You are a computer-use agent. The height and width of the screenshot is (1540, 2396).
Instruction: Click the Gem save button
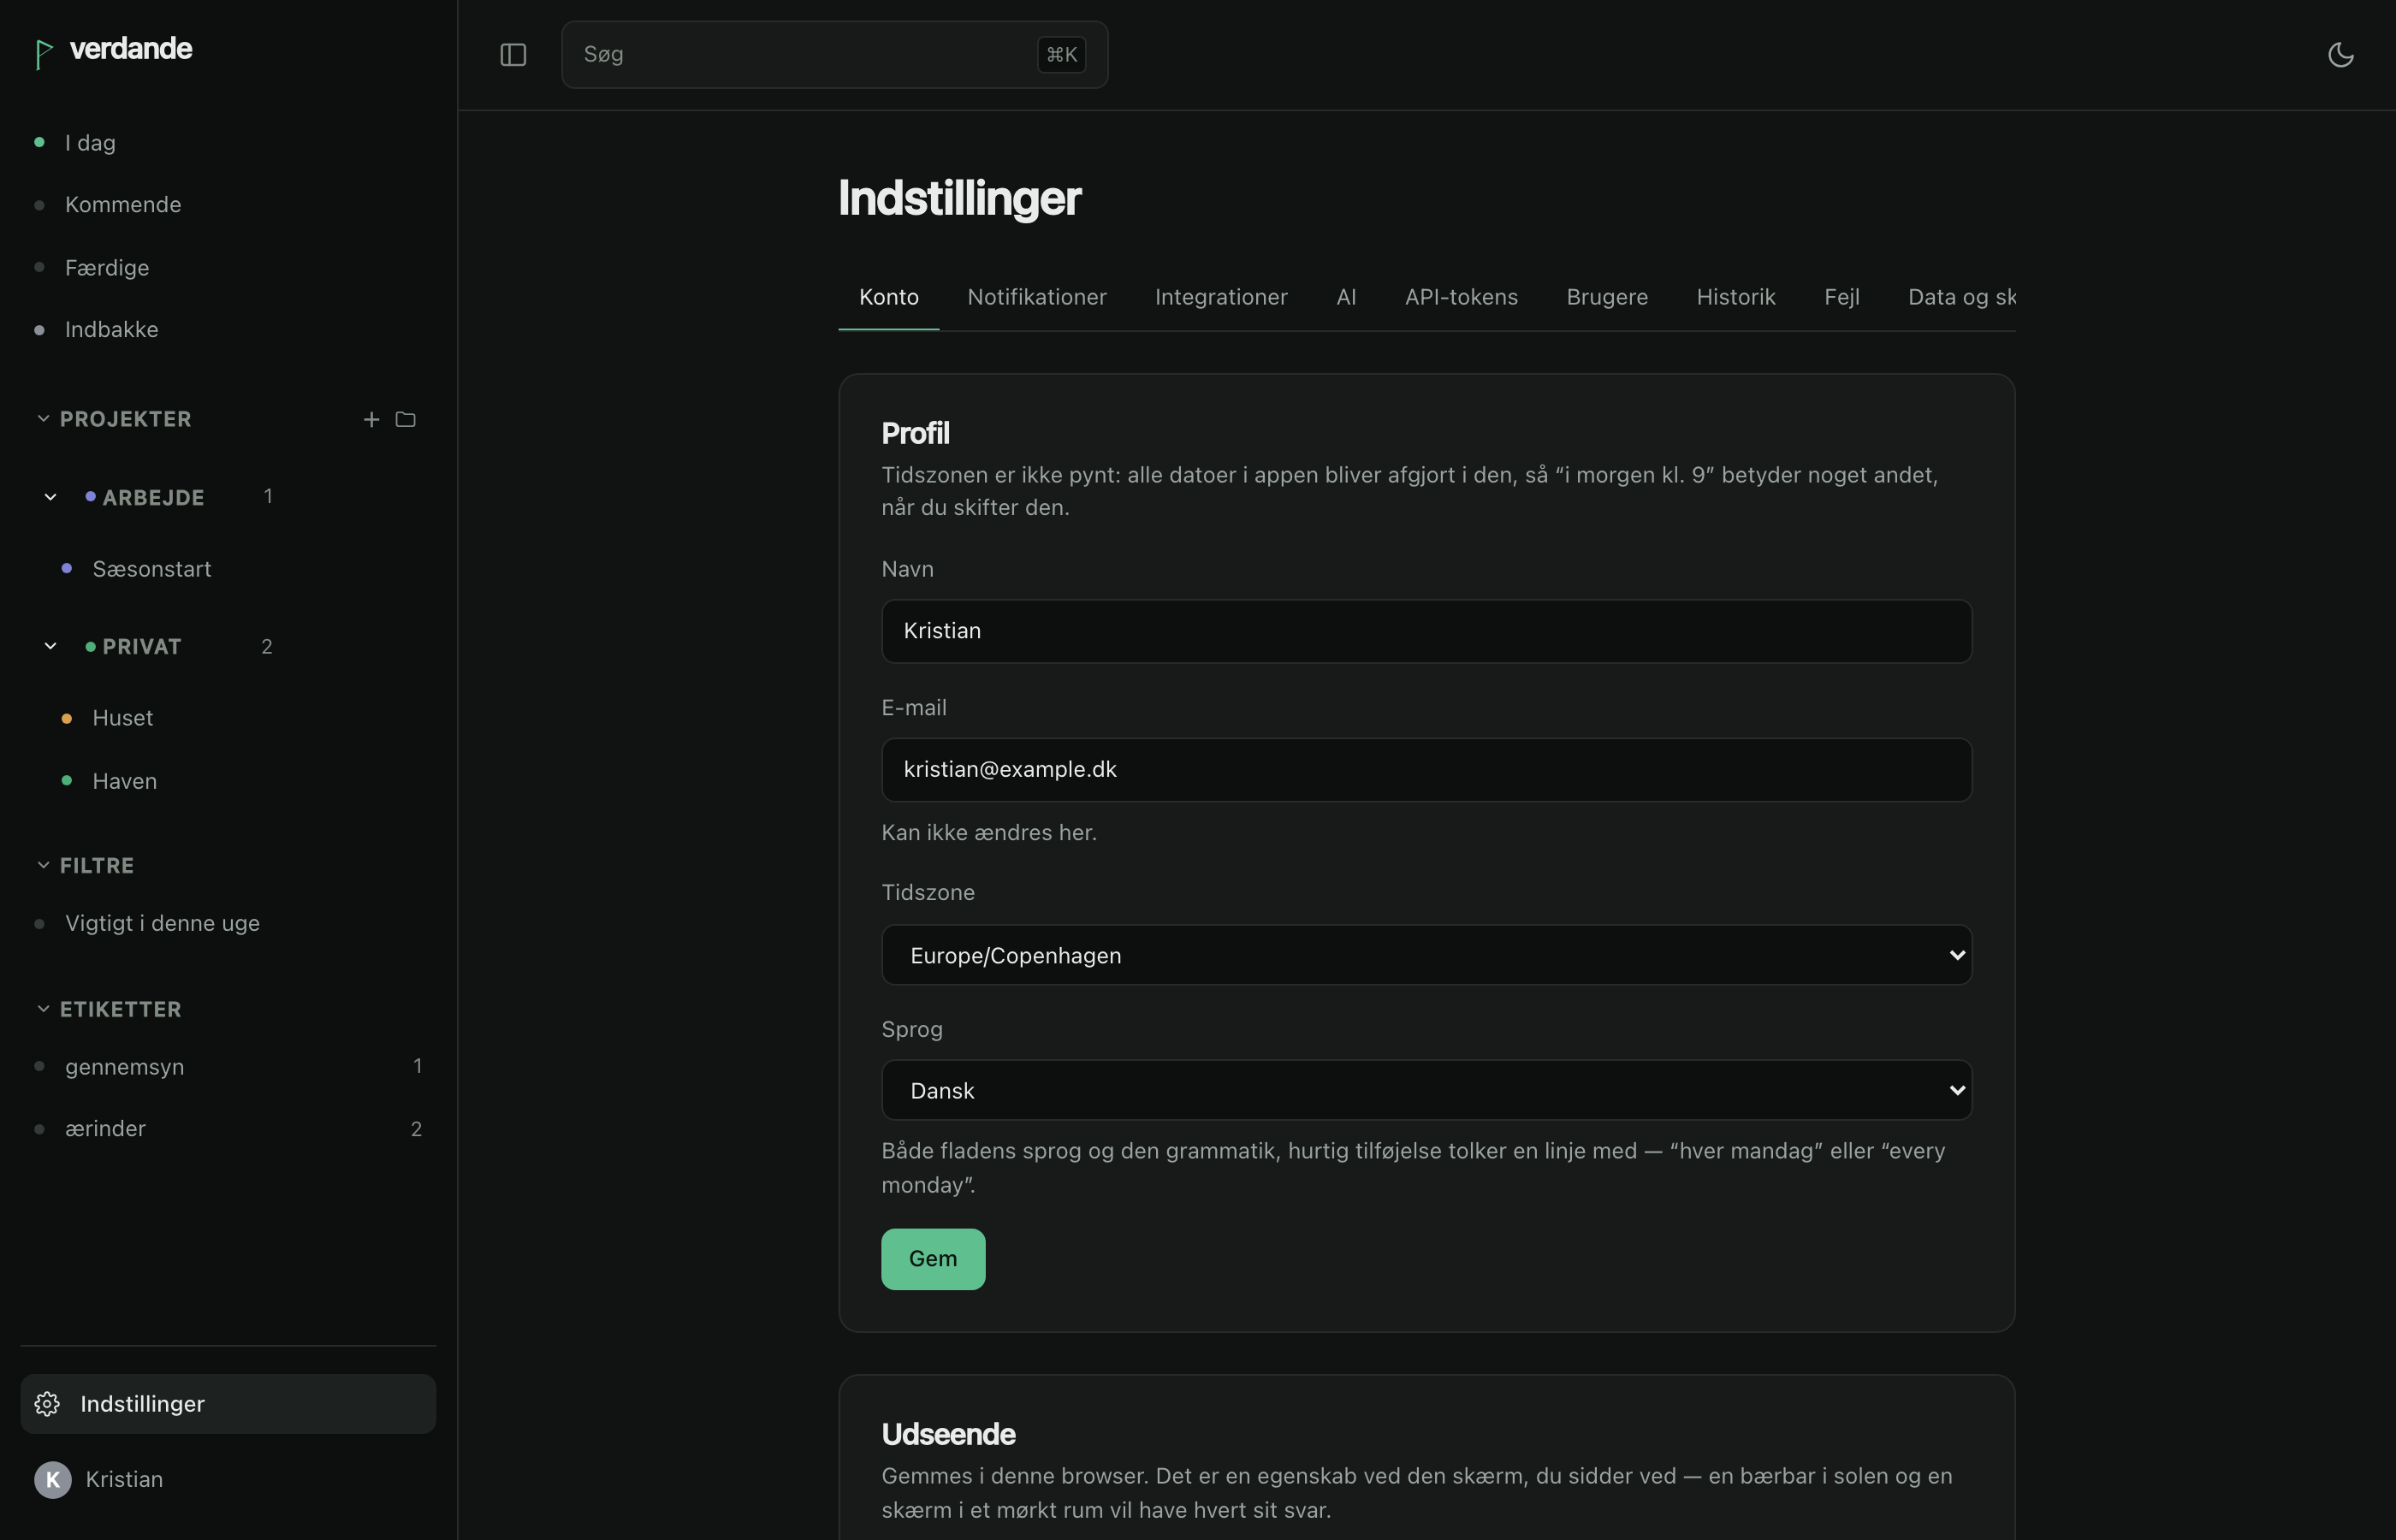(933, 1259)
